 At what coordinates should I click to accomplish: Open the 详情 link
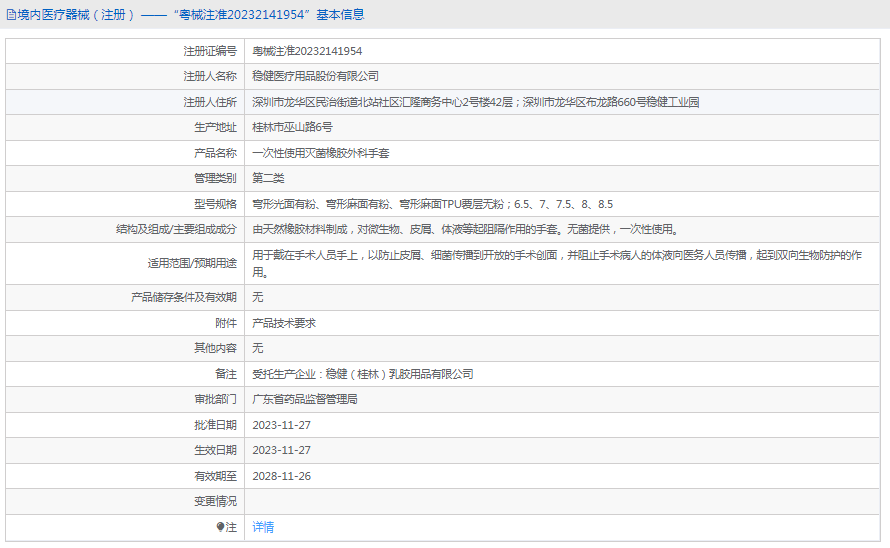pyautogui.click(x=263, y=528)
